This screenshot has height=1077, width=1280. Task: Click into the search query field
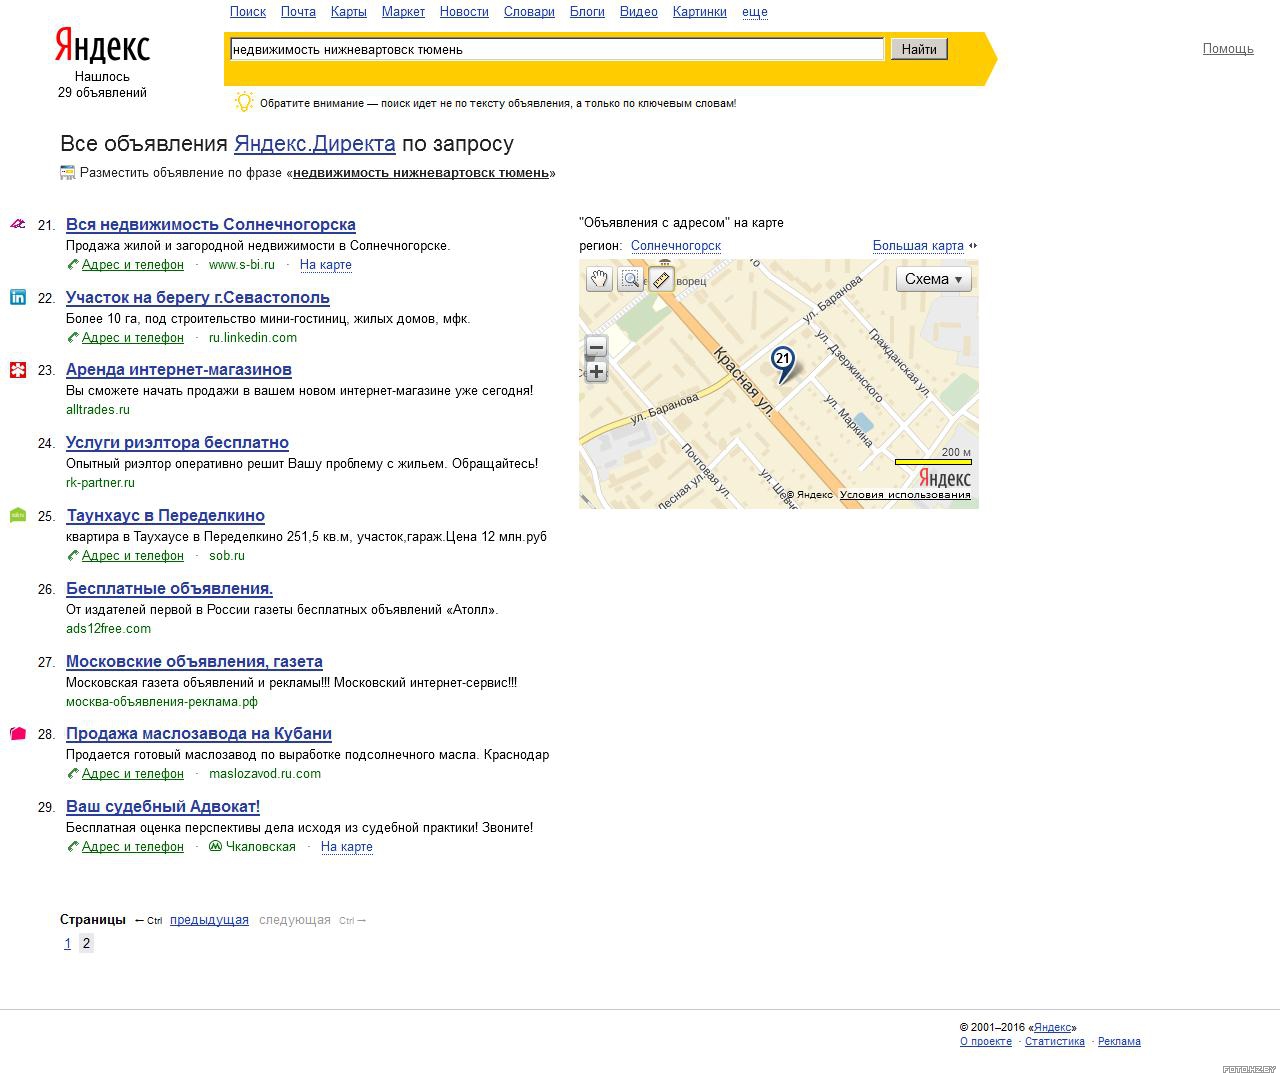(557, 49)
